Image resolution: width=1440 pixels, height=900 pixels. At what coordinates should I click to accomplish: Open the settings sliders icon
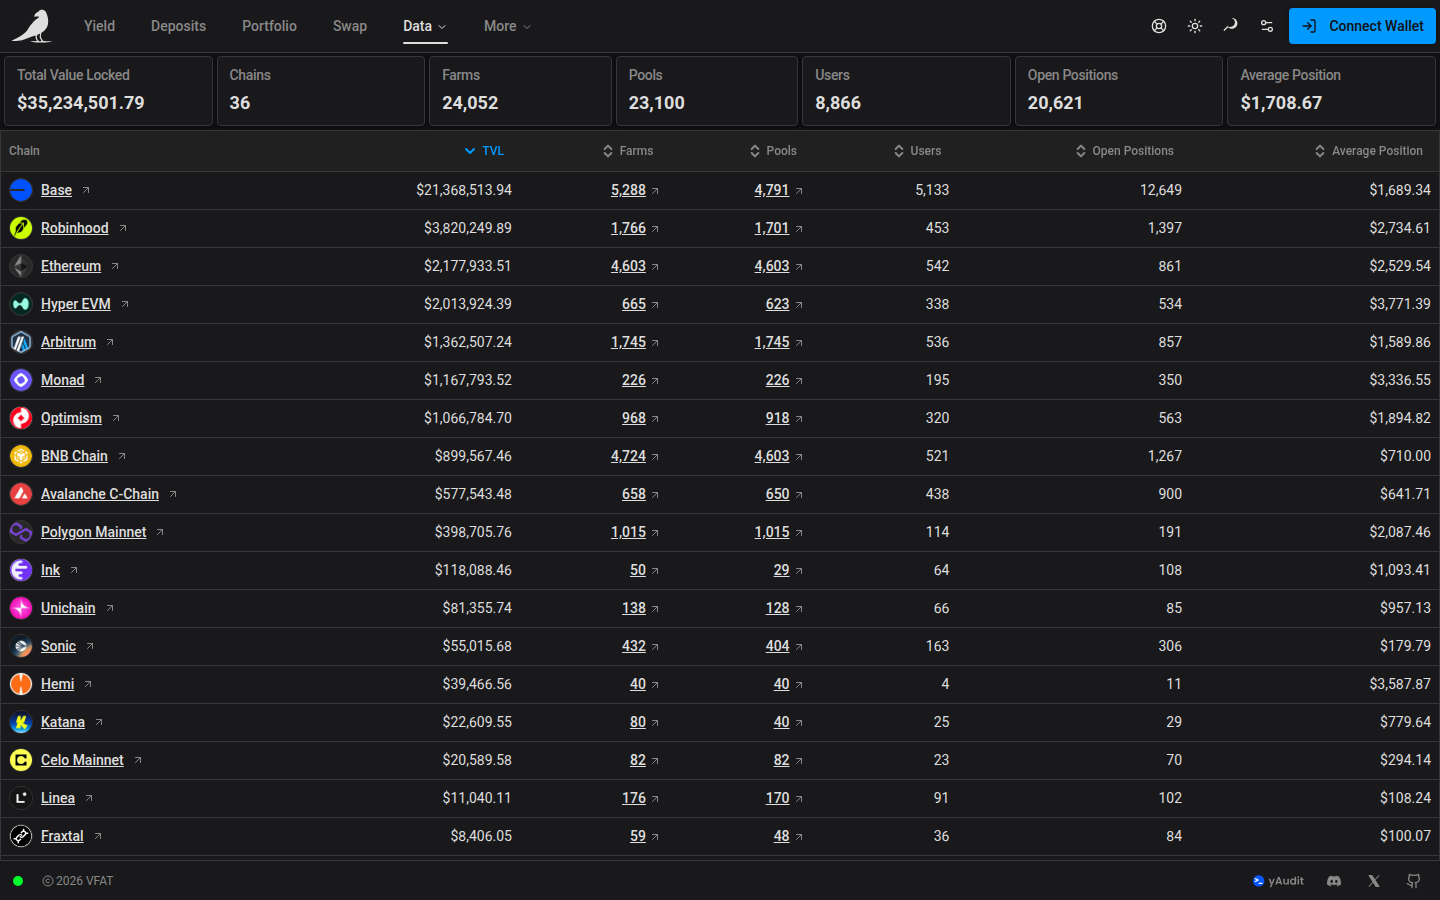pyautogui.click(x=1267, y=26)
